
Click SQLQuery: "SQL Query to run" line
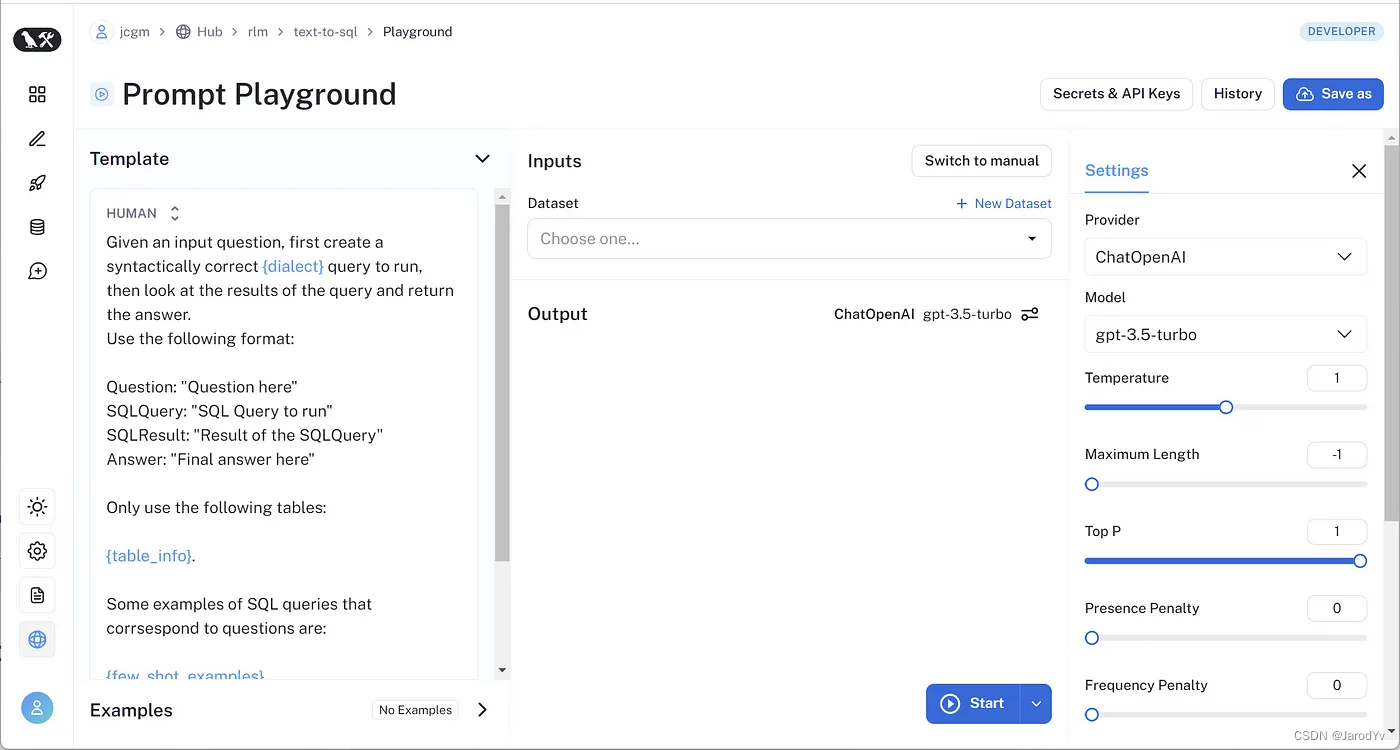[x=219, y=411]
